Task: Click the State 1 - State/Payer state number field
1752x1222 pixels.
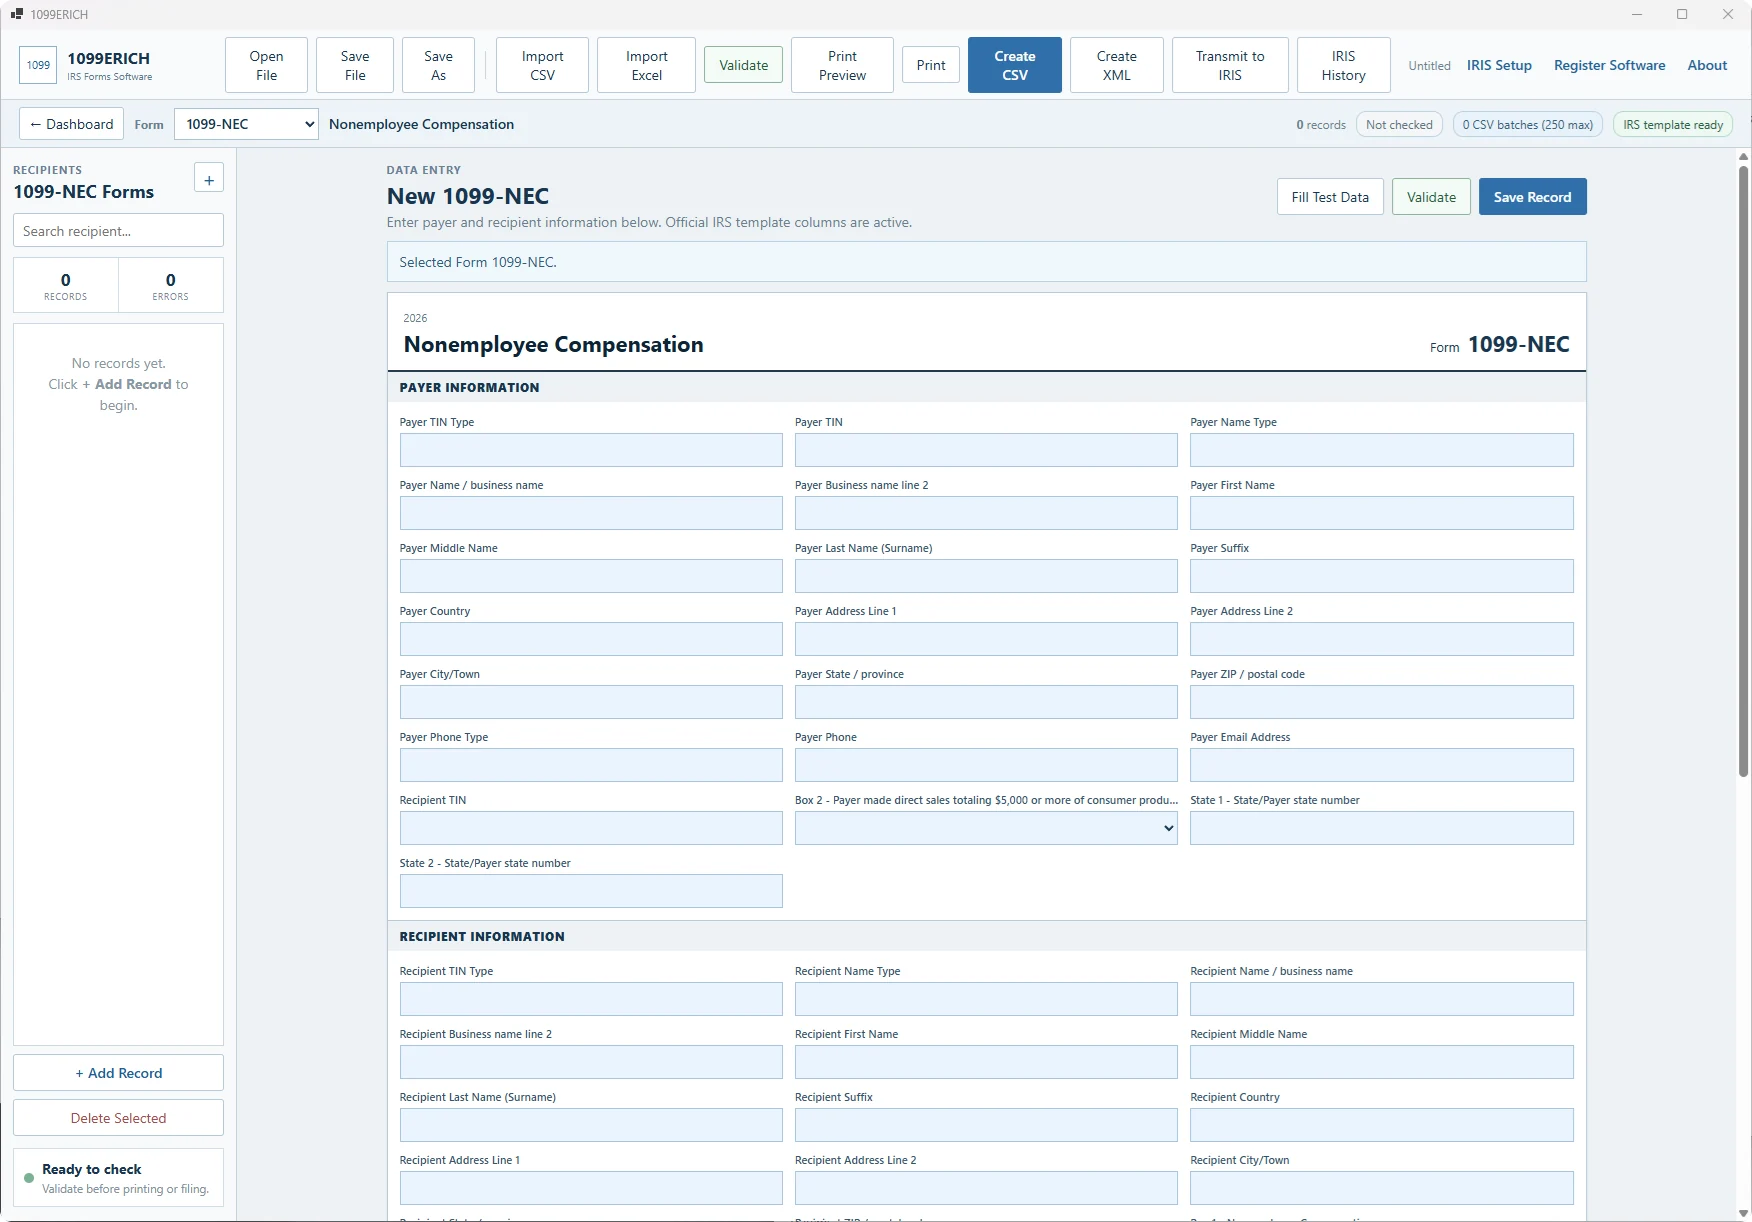Action: 1382,828
